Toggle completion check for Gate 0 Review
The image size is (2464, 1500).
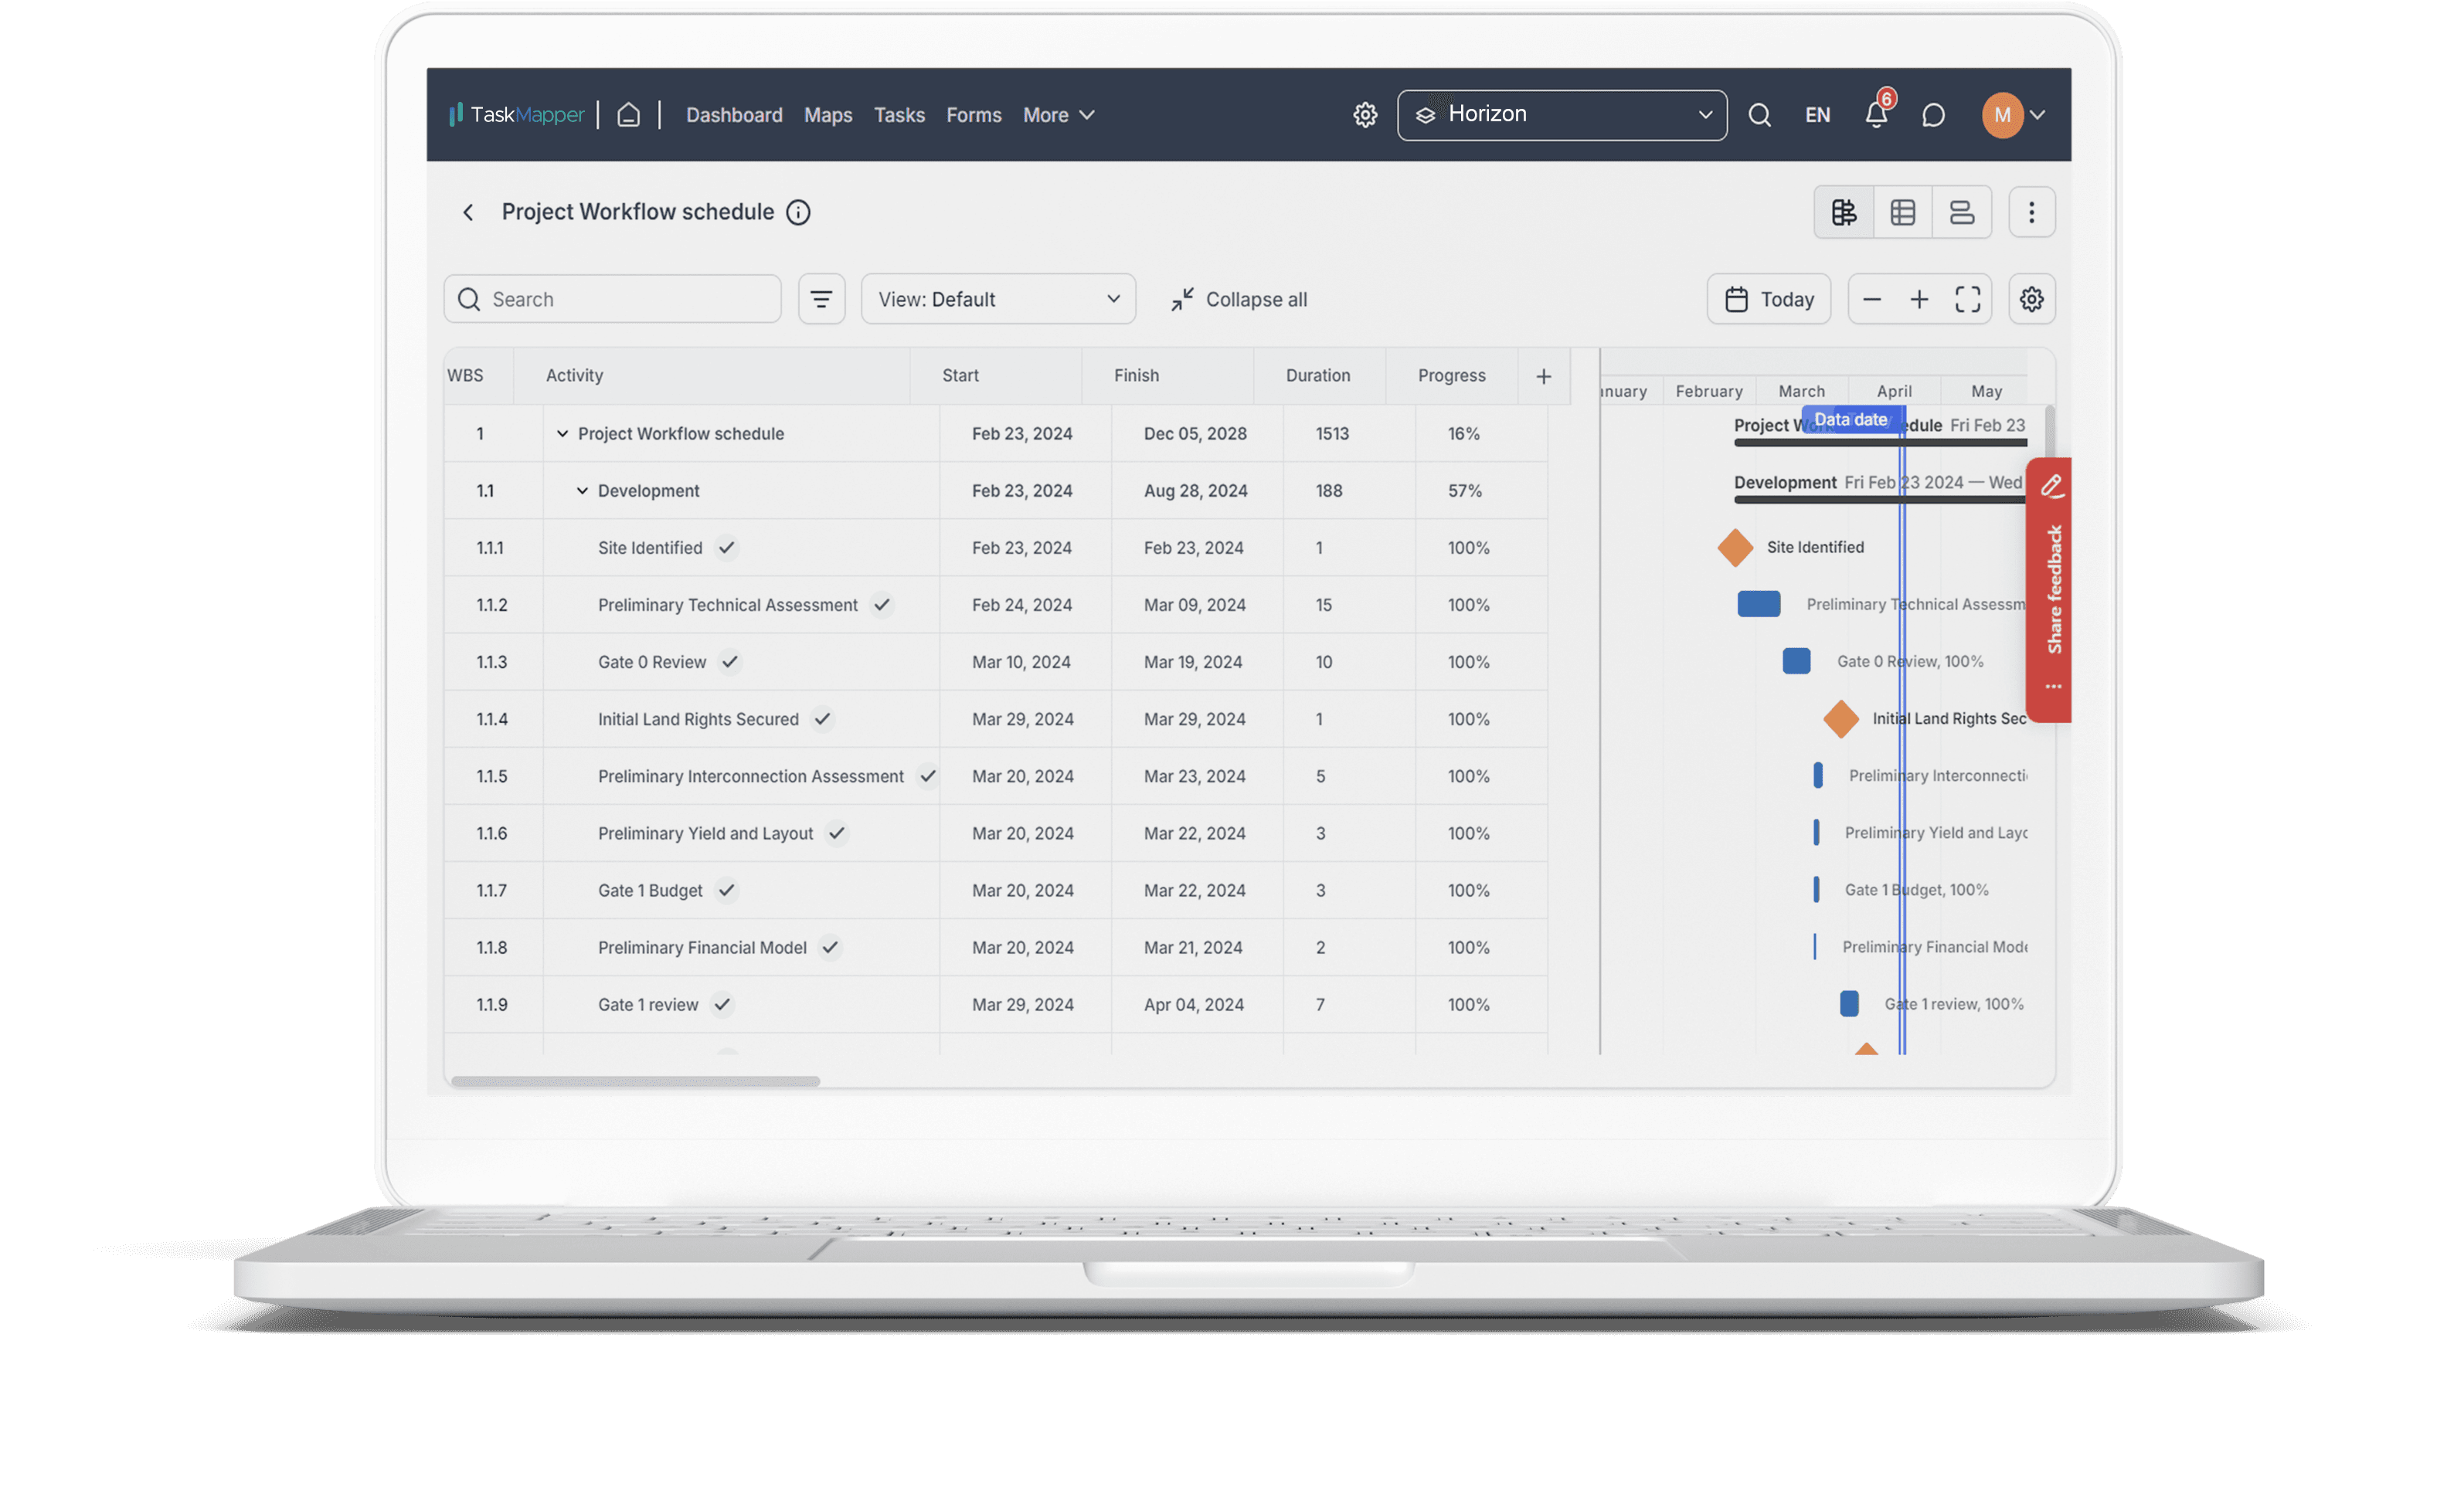click(x=729, y=661)
